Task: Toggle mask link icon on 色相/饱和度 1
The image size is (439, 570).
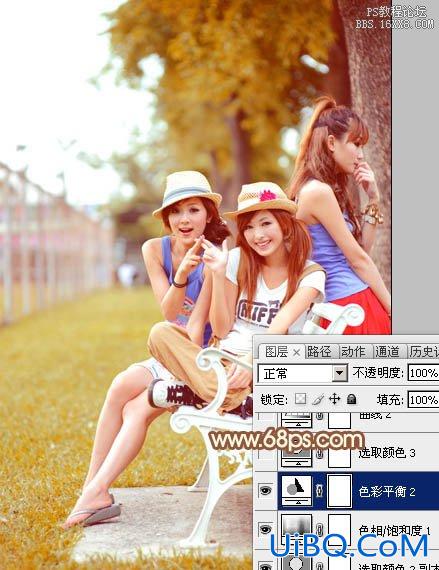Action: 319,529
